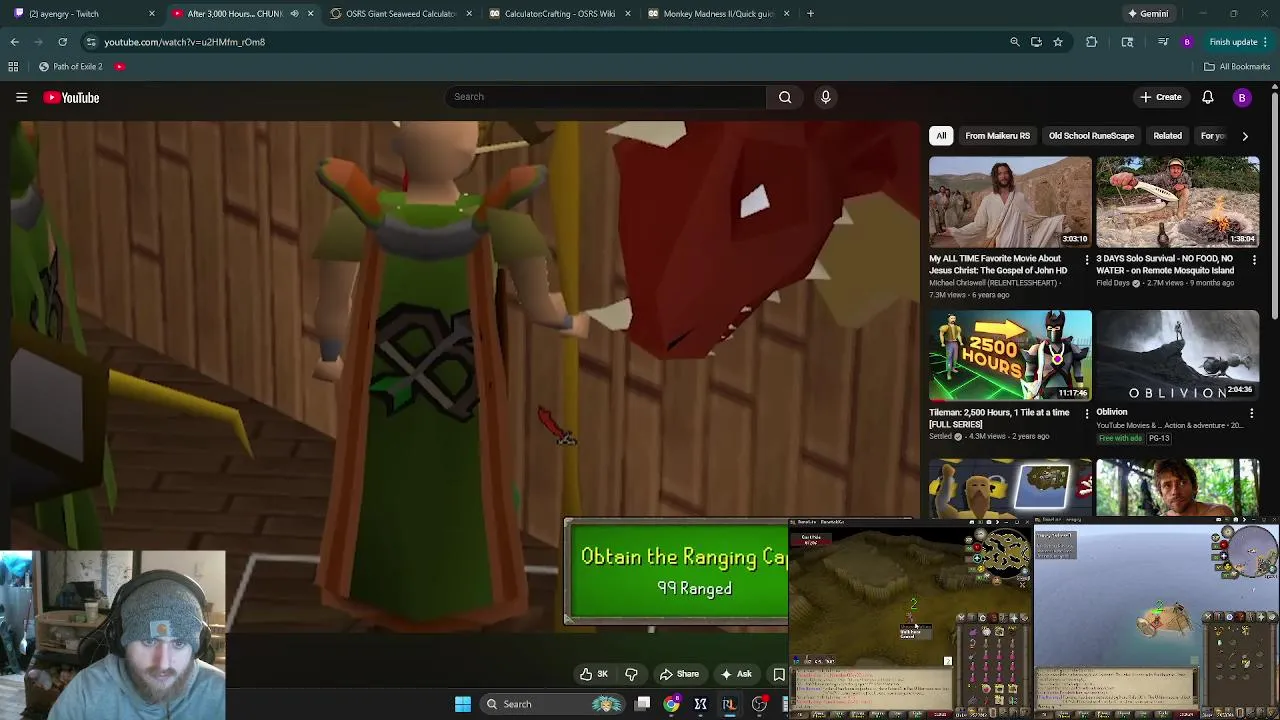The width and height of the screenshot is (1280, 720).
Task: Close Monkey Madness II tab
Action: coord(786,14)
